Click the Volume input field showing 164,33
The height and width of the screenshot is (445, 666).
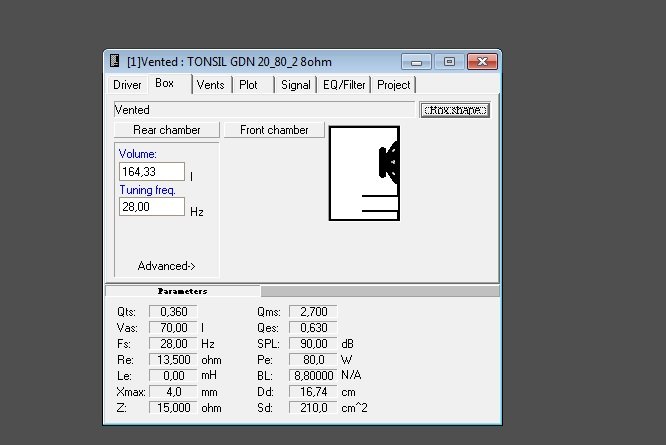pos(152,172)
